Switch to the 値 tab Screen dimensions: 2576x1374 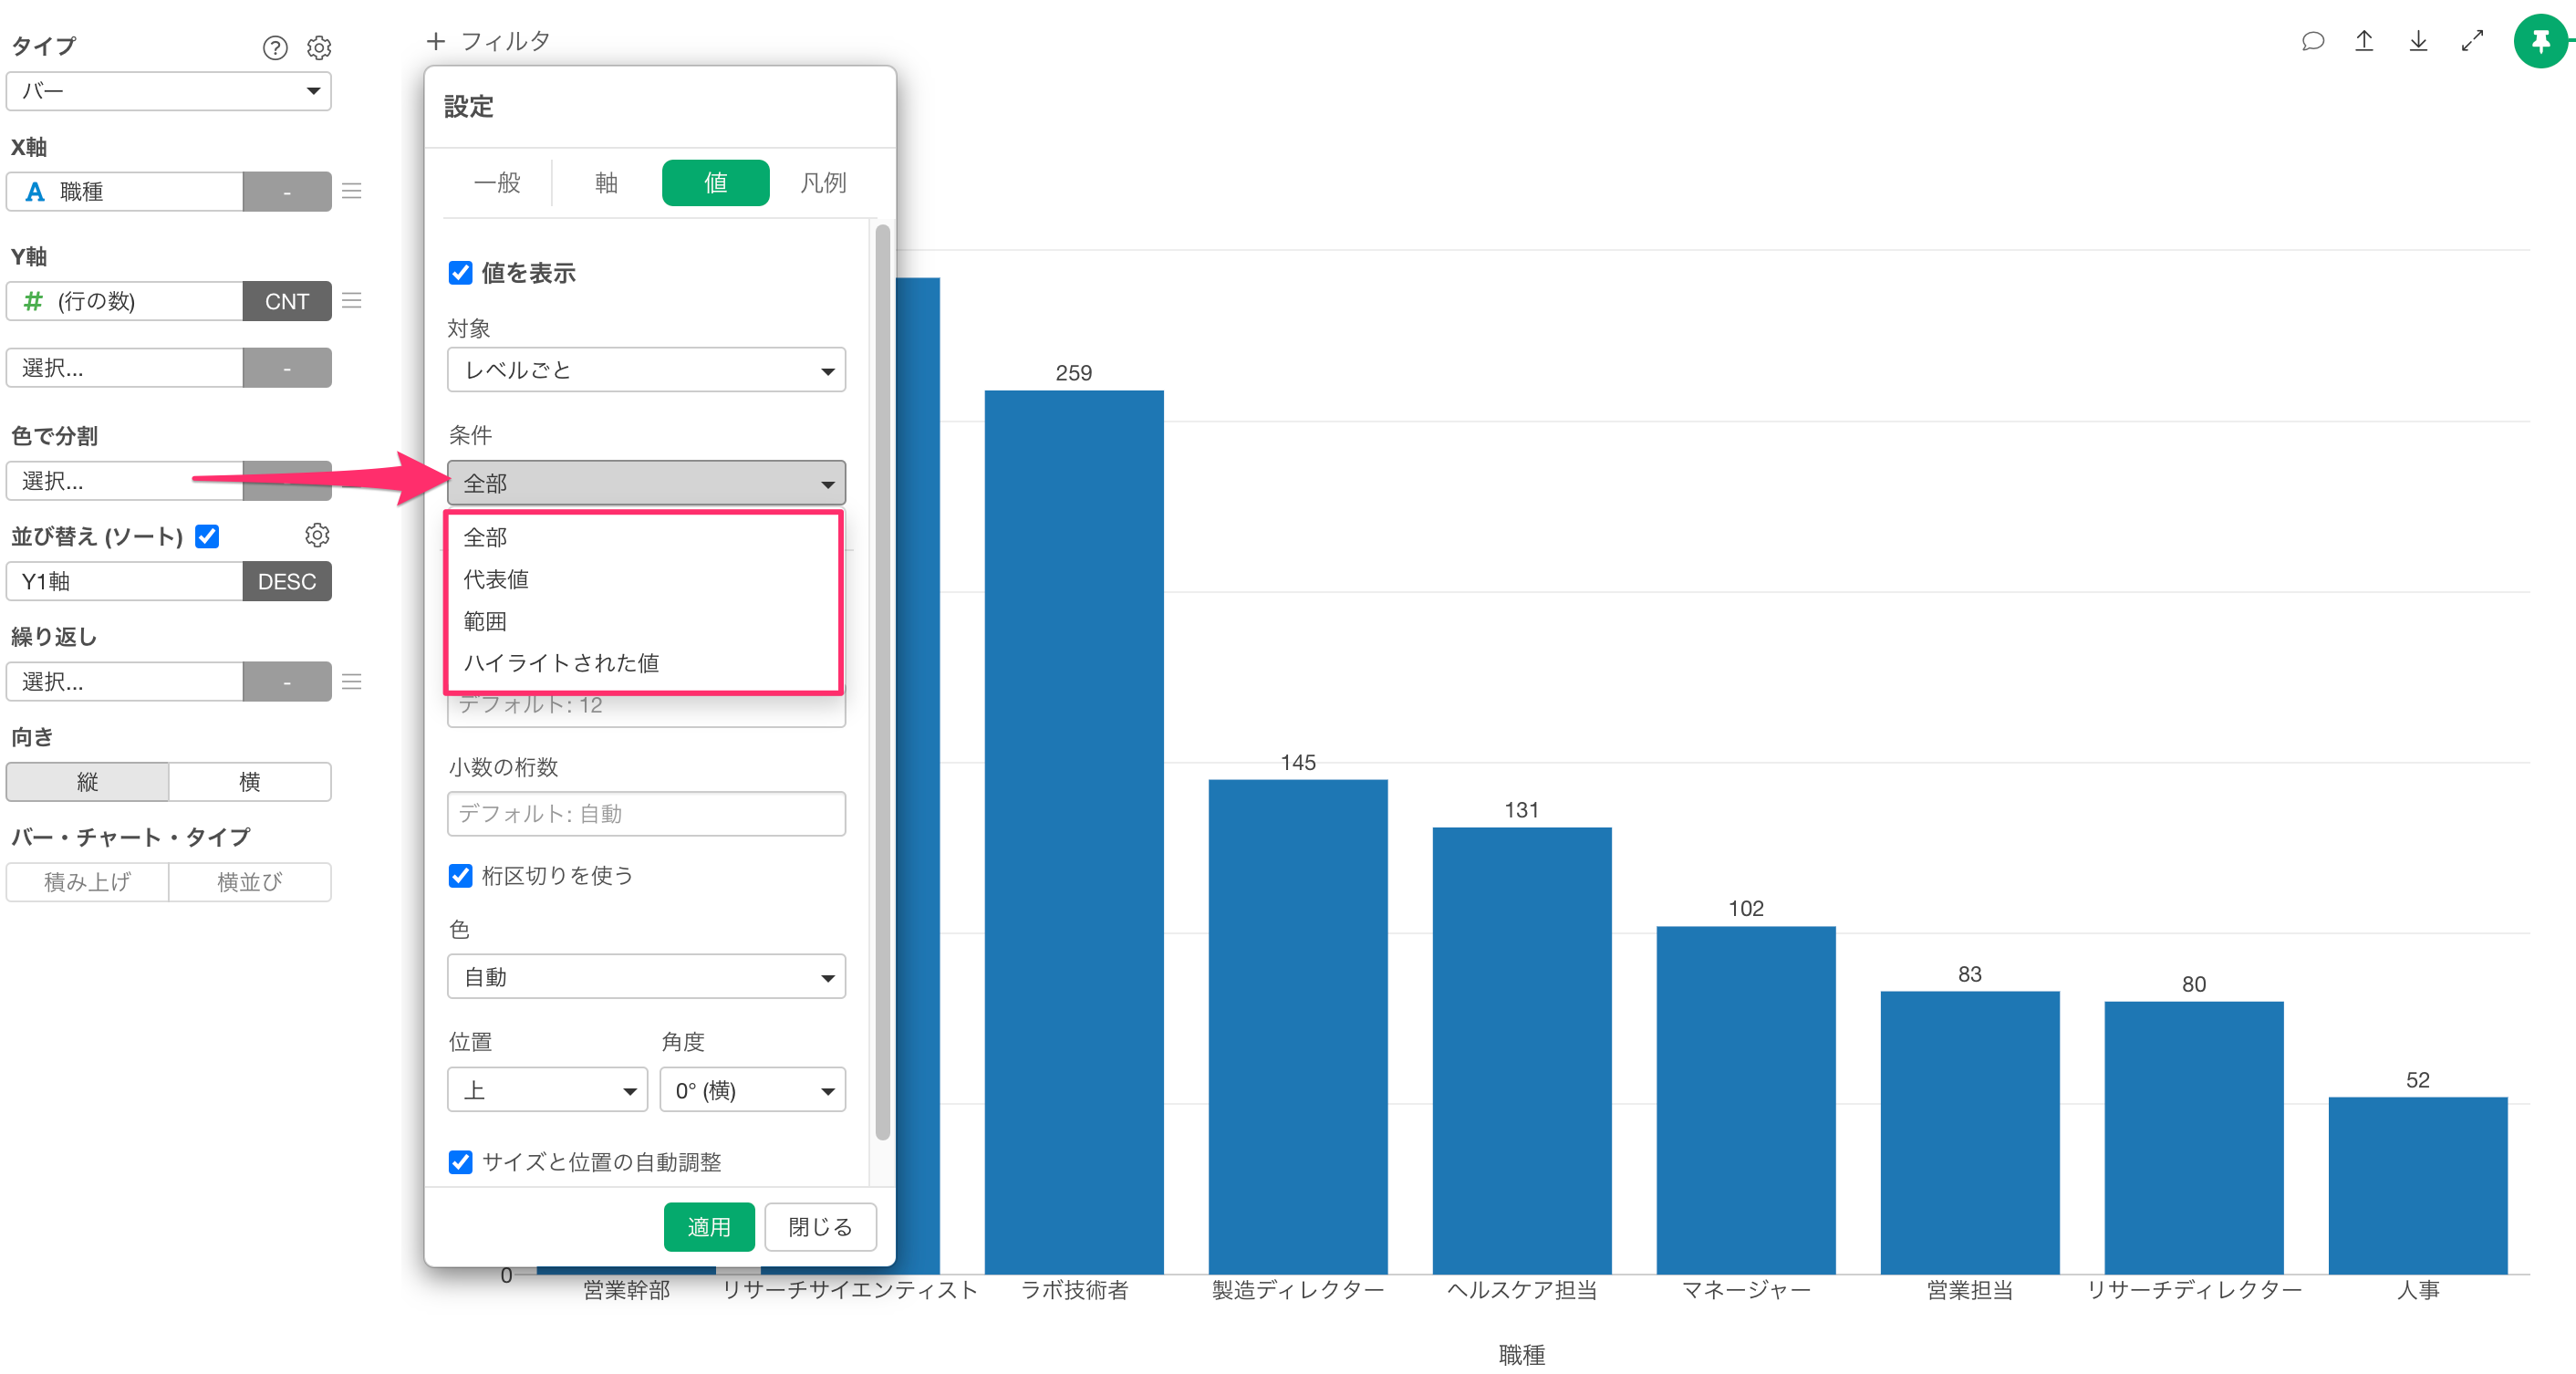[715, 182]
